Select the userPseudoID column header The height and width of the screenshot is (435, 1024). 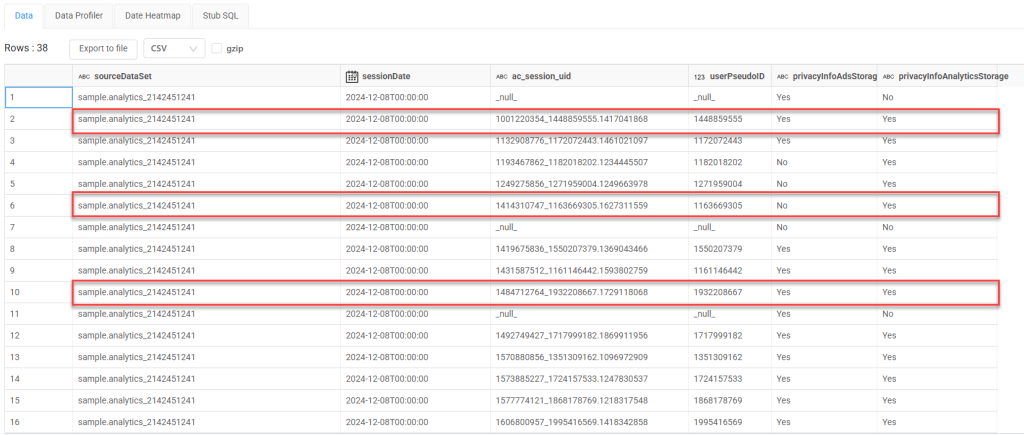click(x=729, y=76)
